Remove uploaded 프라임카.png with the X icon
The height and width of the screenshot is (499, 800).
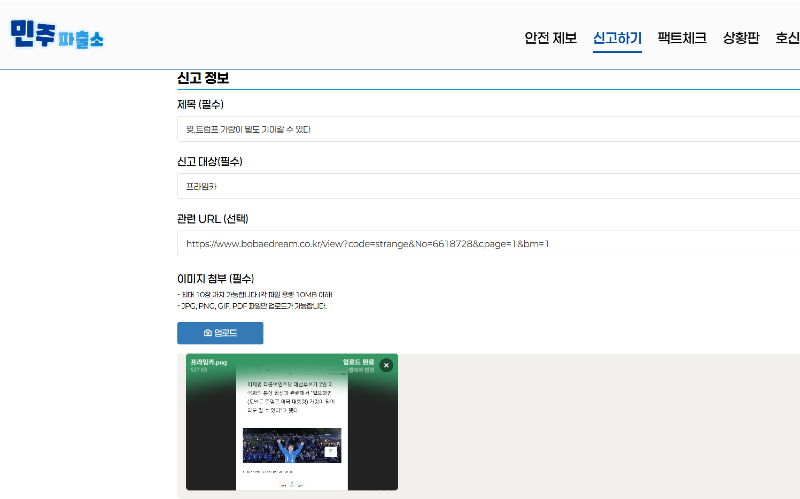tap(386, 365)
